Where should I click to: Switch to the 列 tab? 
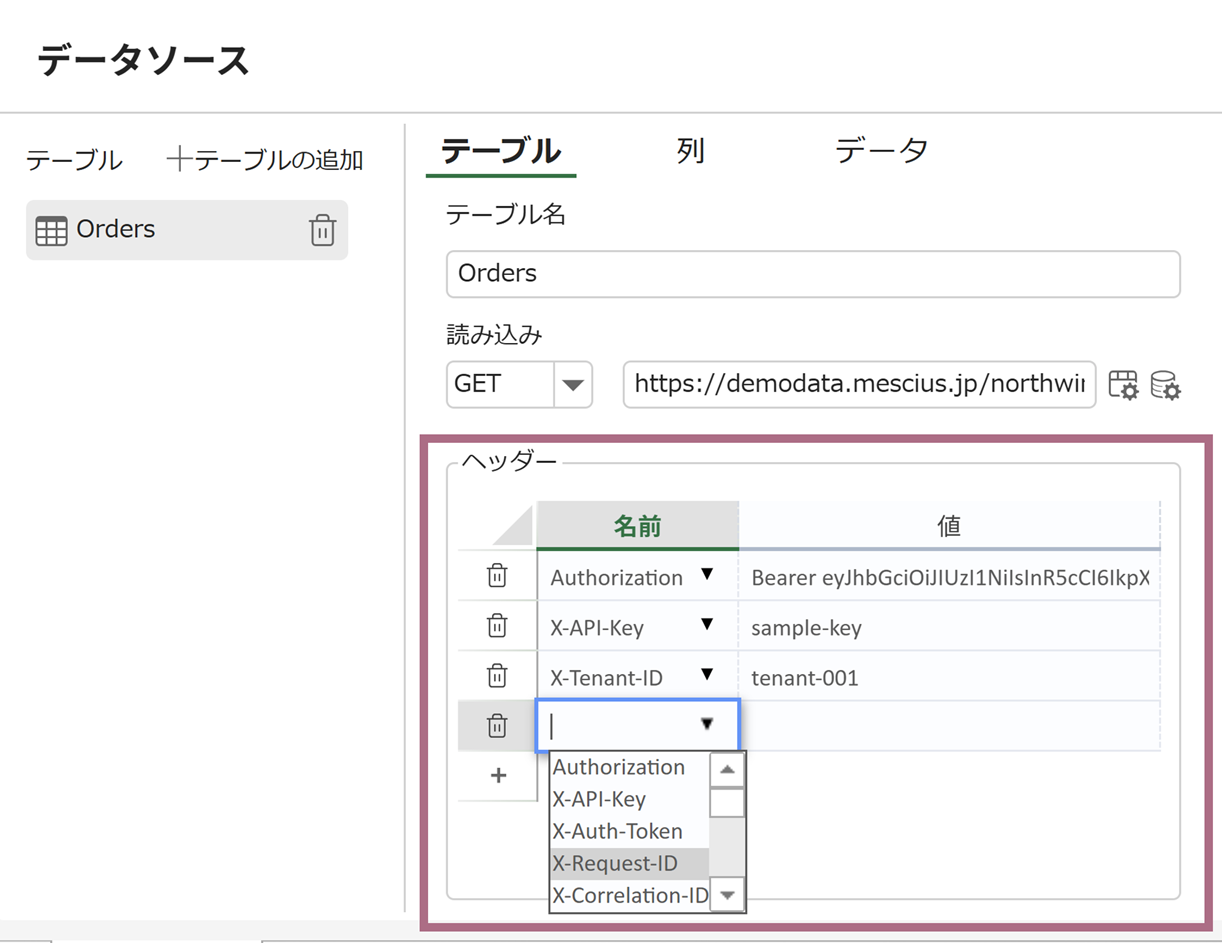pos(691,151)
